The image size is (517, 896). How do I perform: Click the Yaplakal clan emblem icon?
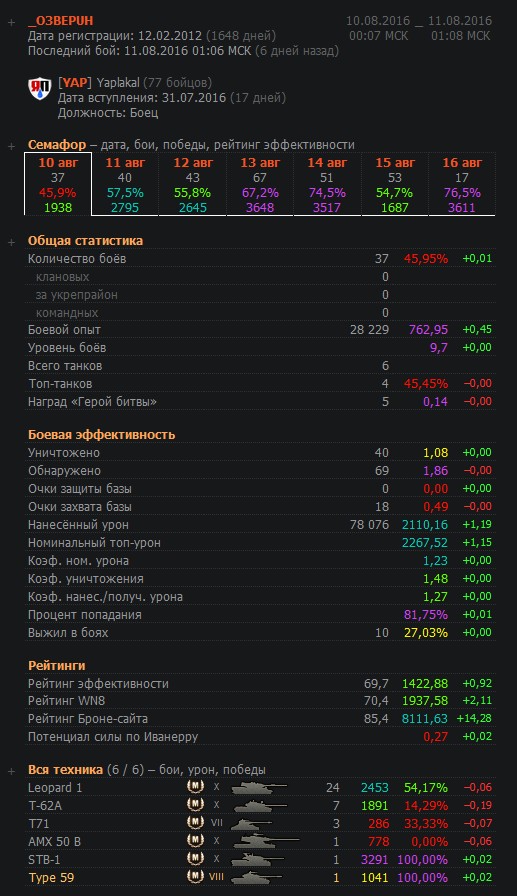pos(39,89)
